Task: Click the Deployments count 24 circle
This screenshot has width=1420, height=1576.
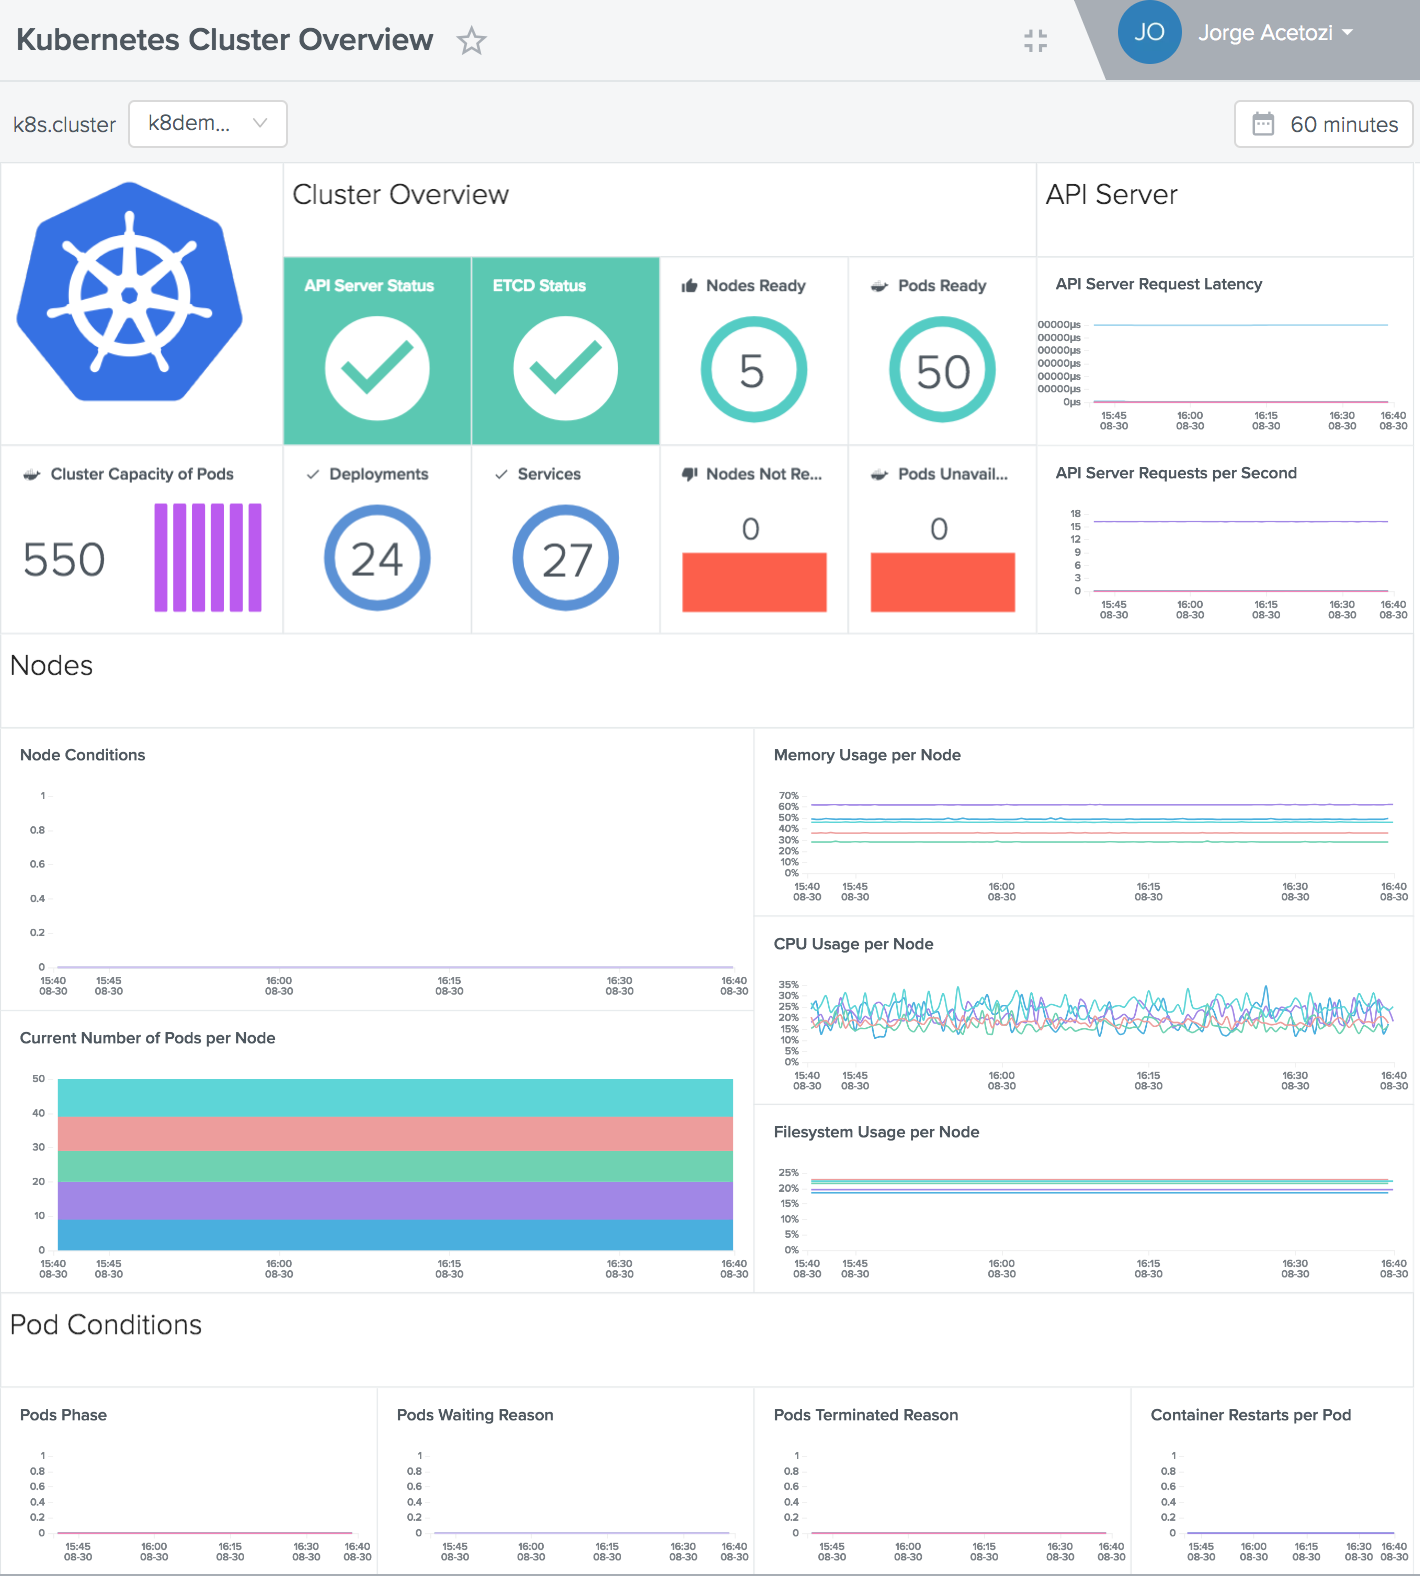Action: click(377, 558)
